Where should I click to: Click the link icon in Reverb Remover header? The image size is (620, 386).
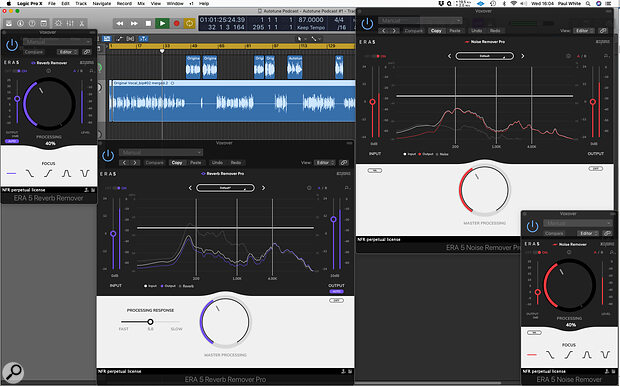click(87, 52)
